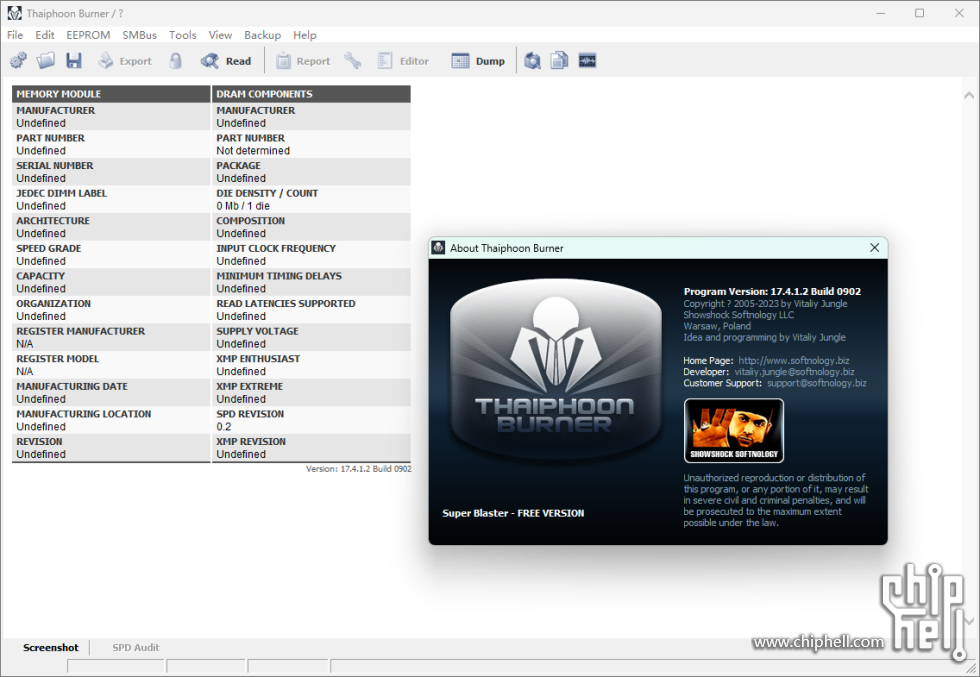Click the SPD REVISION value 0.2
980x677 pixels.
pyautogui.click(x=224, y=427)
